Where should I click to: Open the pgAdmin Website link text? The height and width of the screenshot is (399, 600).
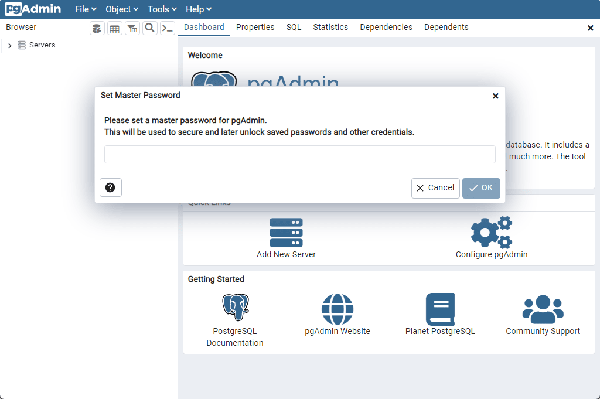[337, 331]
